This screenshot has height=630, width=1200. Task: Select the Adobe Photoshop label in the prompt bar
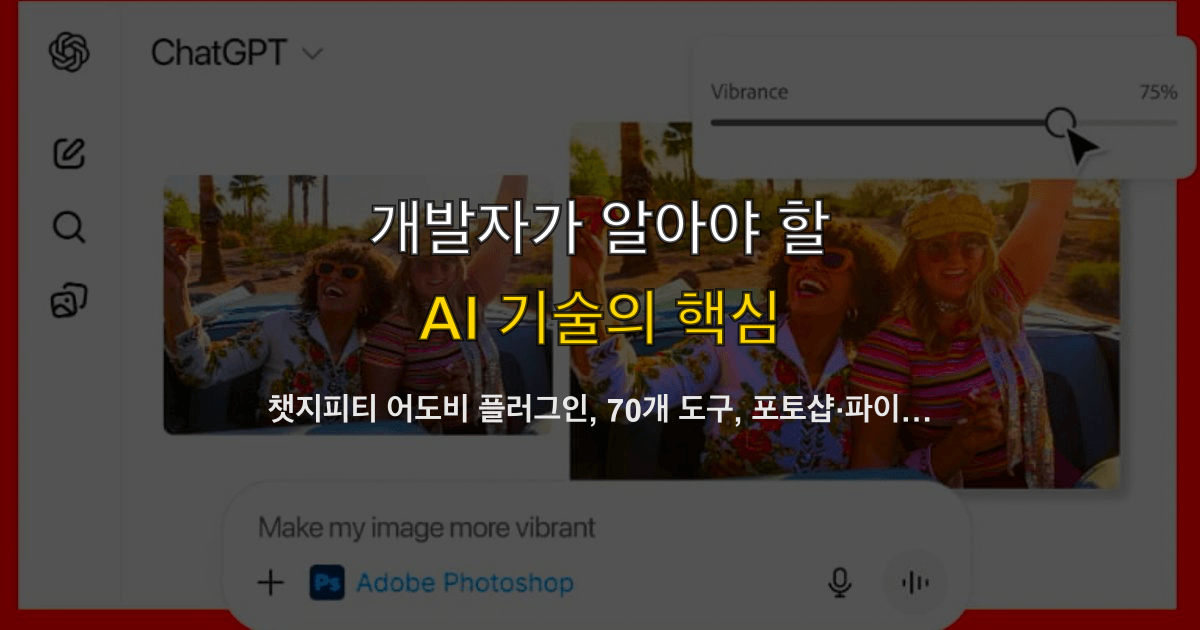pos(465,582)
